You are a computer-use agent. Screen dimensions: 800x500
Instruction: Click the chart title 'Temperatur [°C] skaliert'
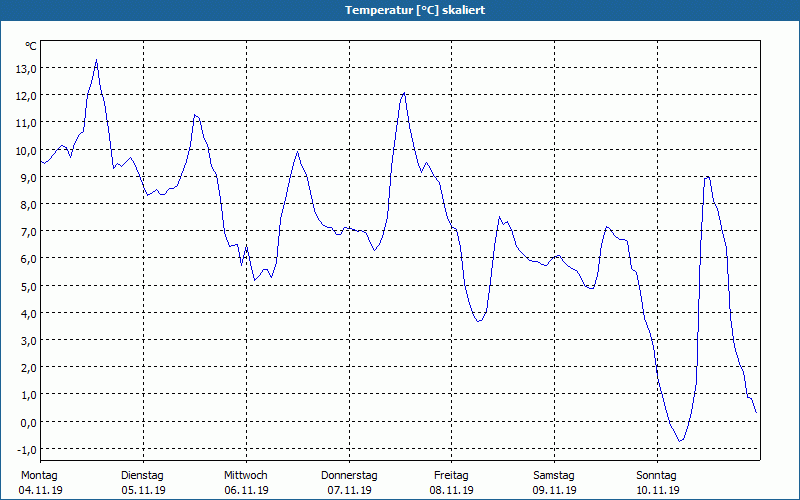pyautogui.click(x=415, y=10)
